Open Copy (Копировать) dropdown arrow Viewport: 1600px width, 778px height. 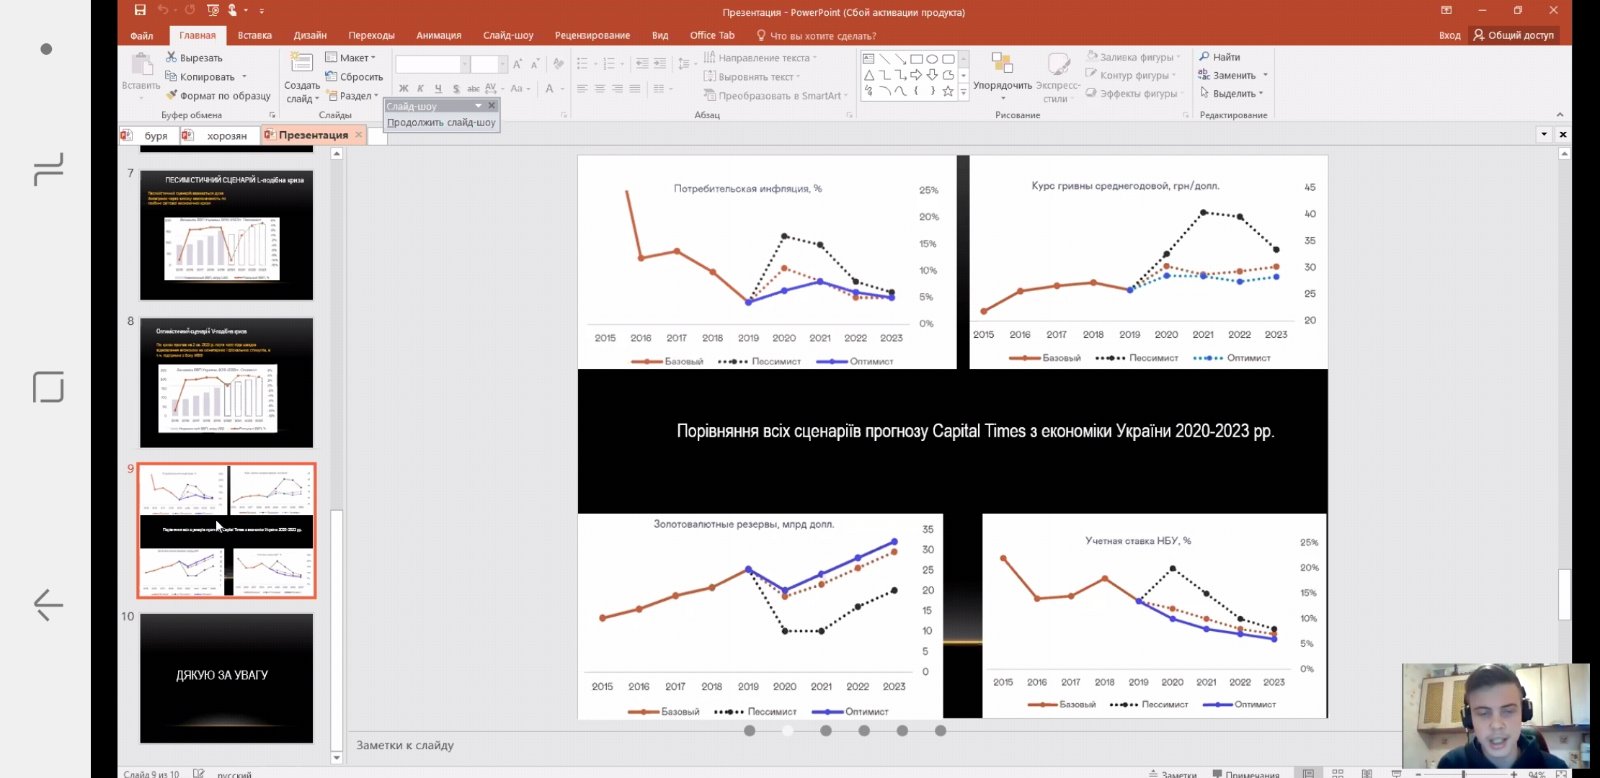(x=244, y=77)
